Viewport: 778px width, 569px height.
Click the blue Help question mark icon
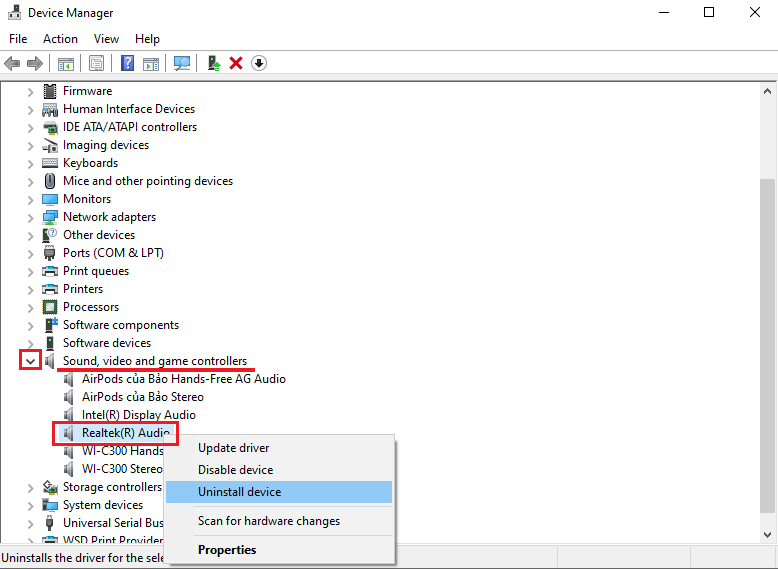click(x=128, y=63)
